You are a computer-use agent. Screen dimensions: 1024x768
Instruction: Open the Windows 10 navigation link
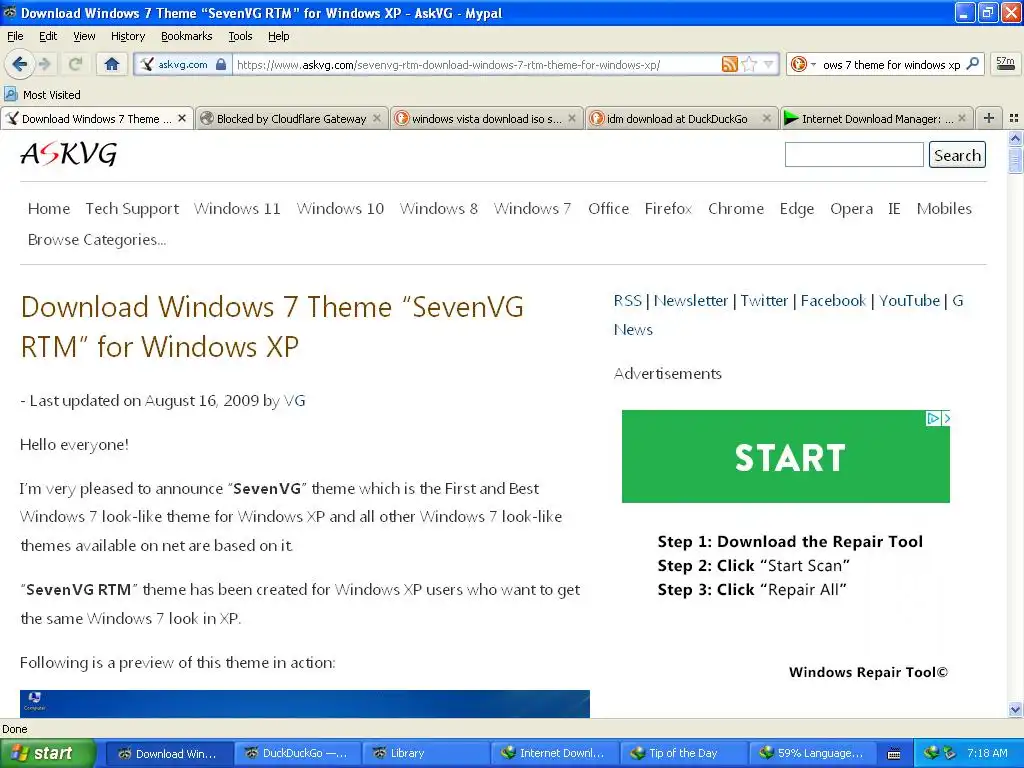(x=340, y=208)
